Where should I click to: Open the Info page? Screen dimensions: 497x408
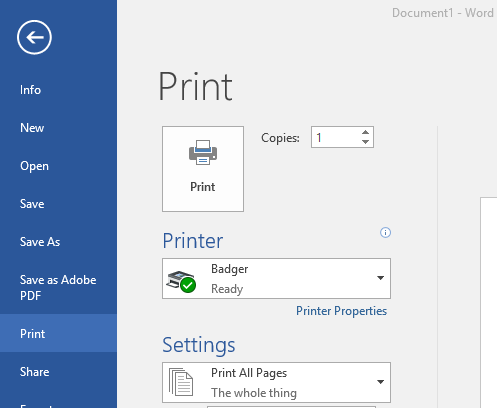(x=30, y=90)
